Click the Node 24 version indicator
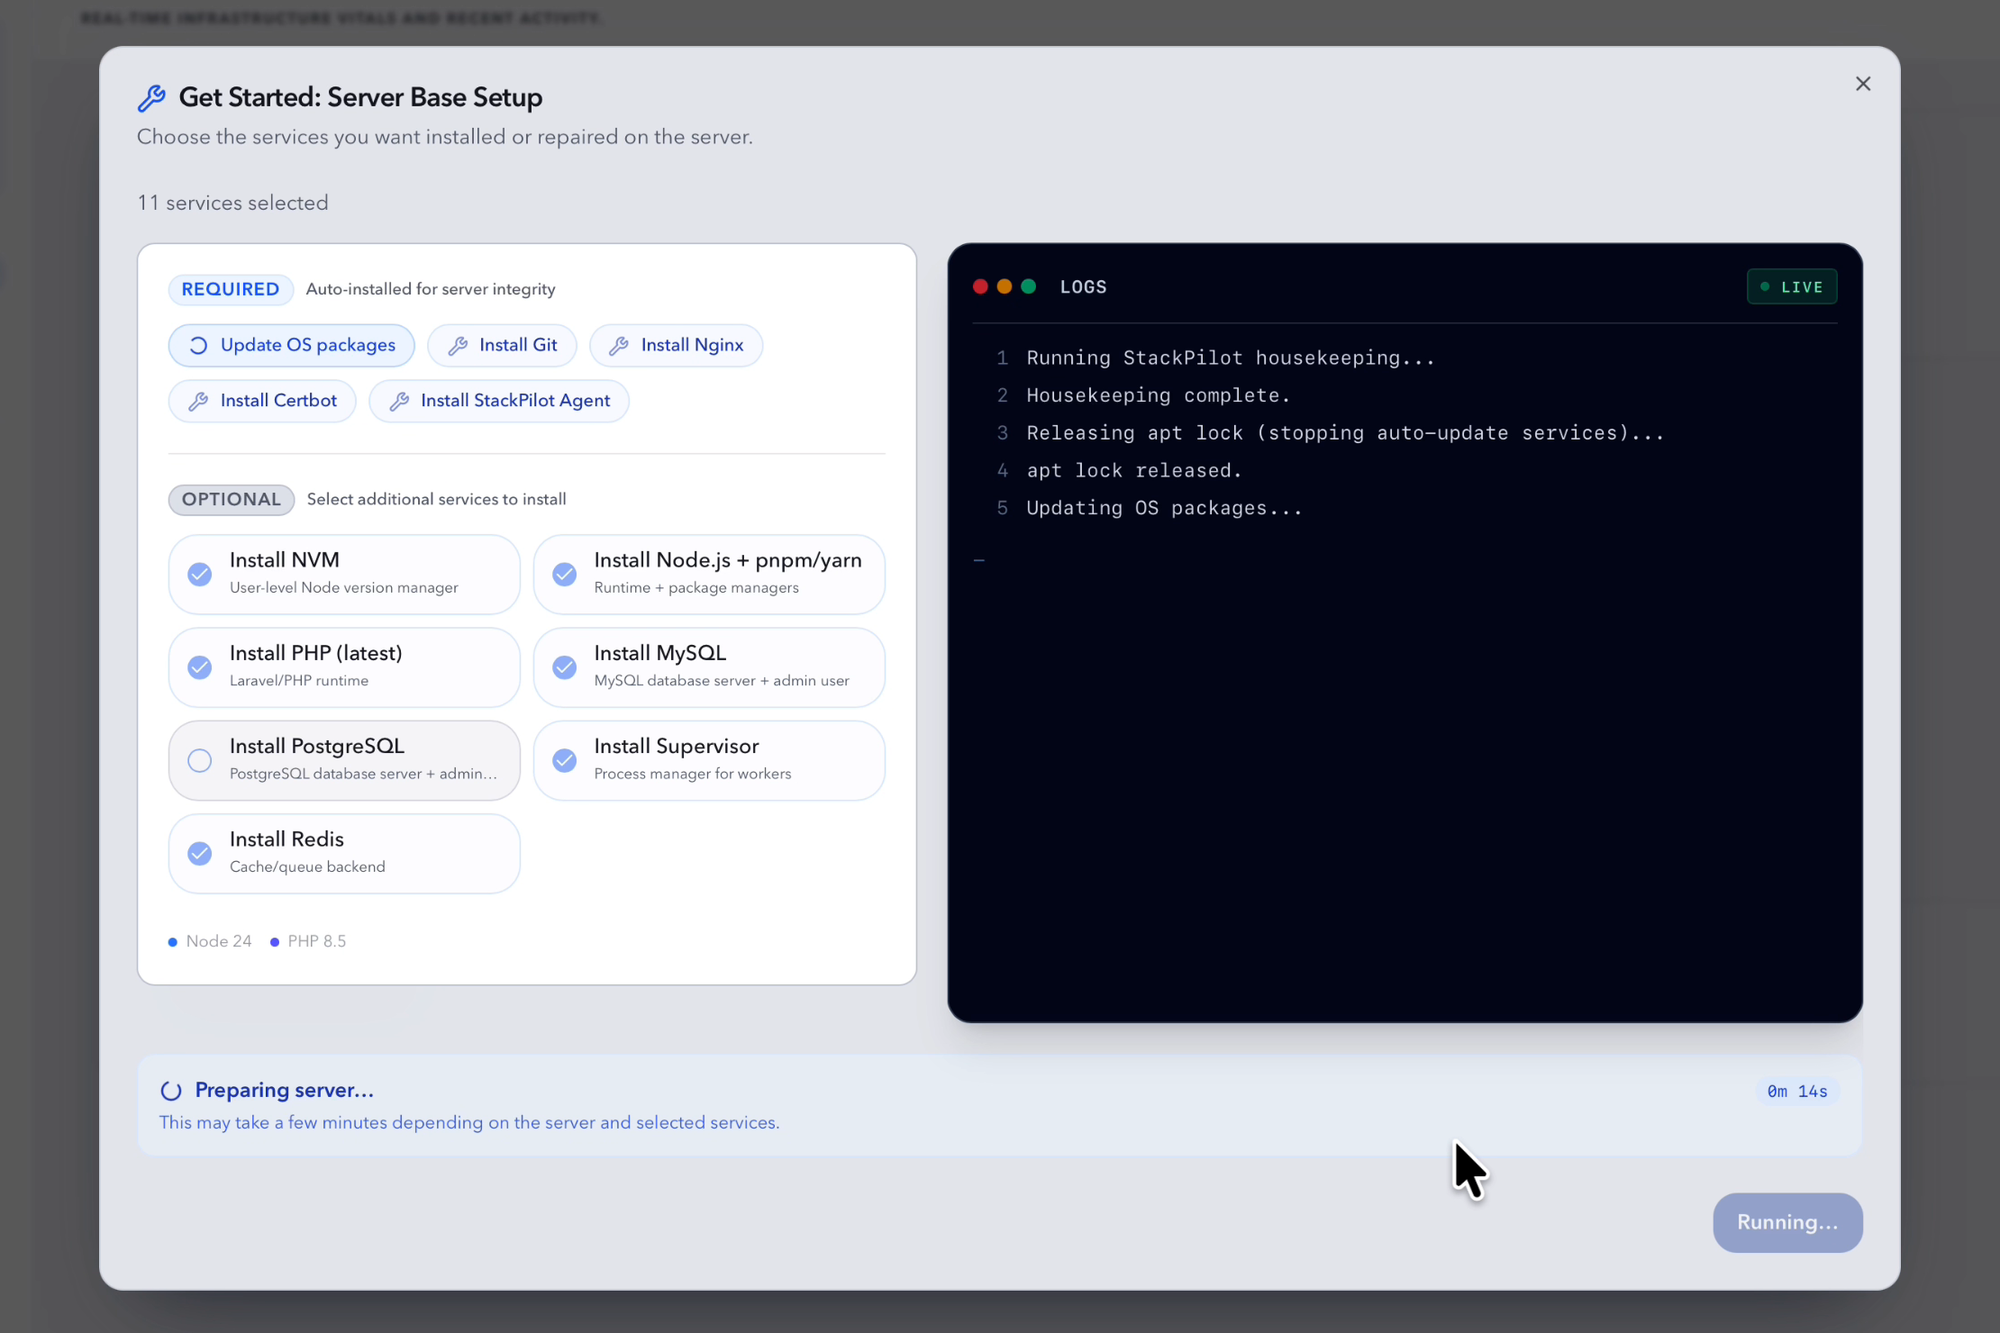Image resolution: width=2000 pixels, height=1333 pixels. pyautogui.click(x=210, y=941)
